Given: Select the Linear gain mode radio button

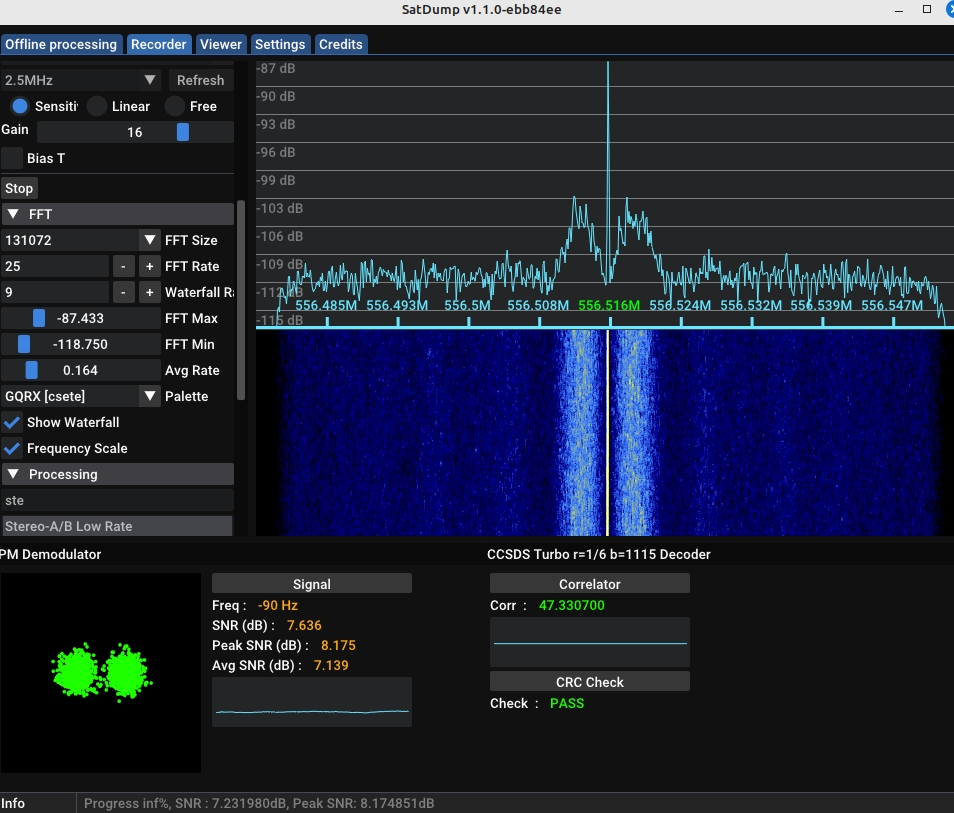Looking at the screenshot, I should [97, 106].
